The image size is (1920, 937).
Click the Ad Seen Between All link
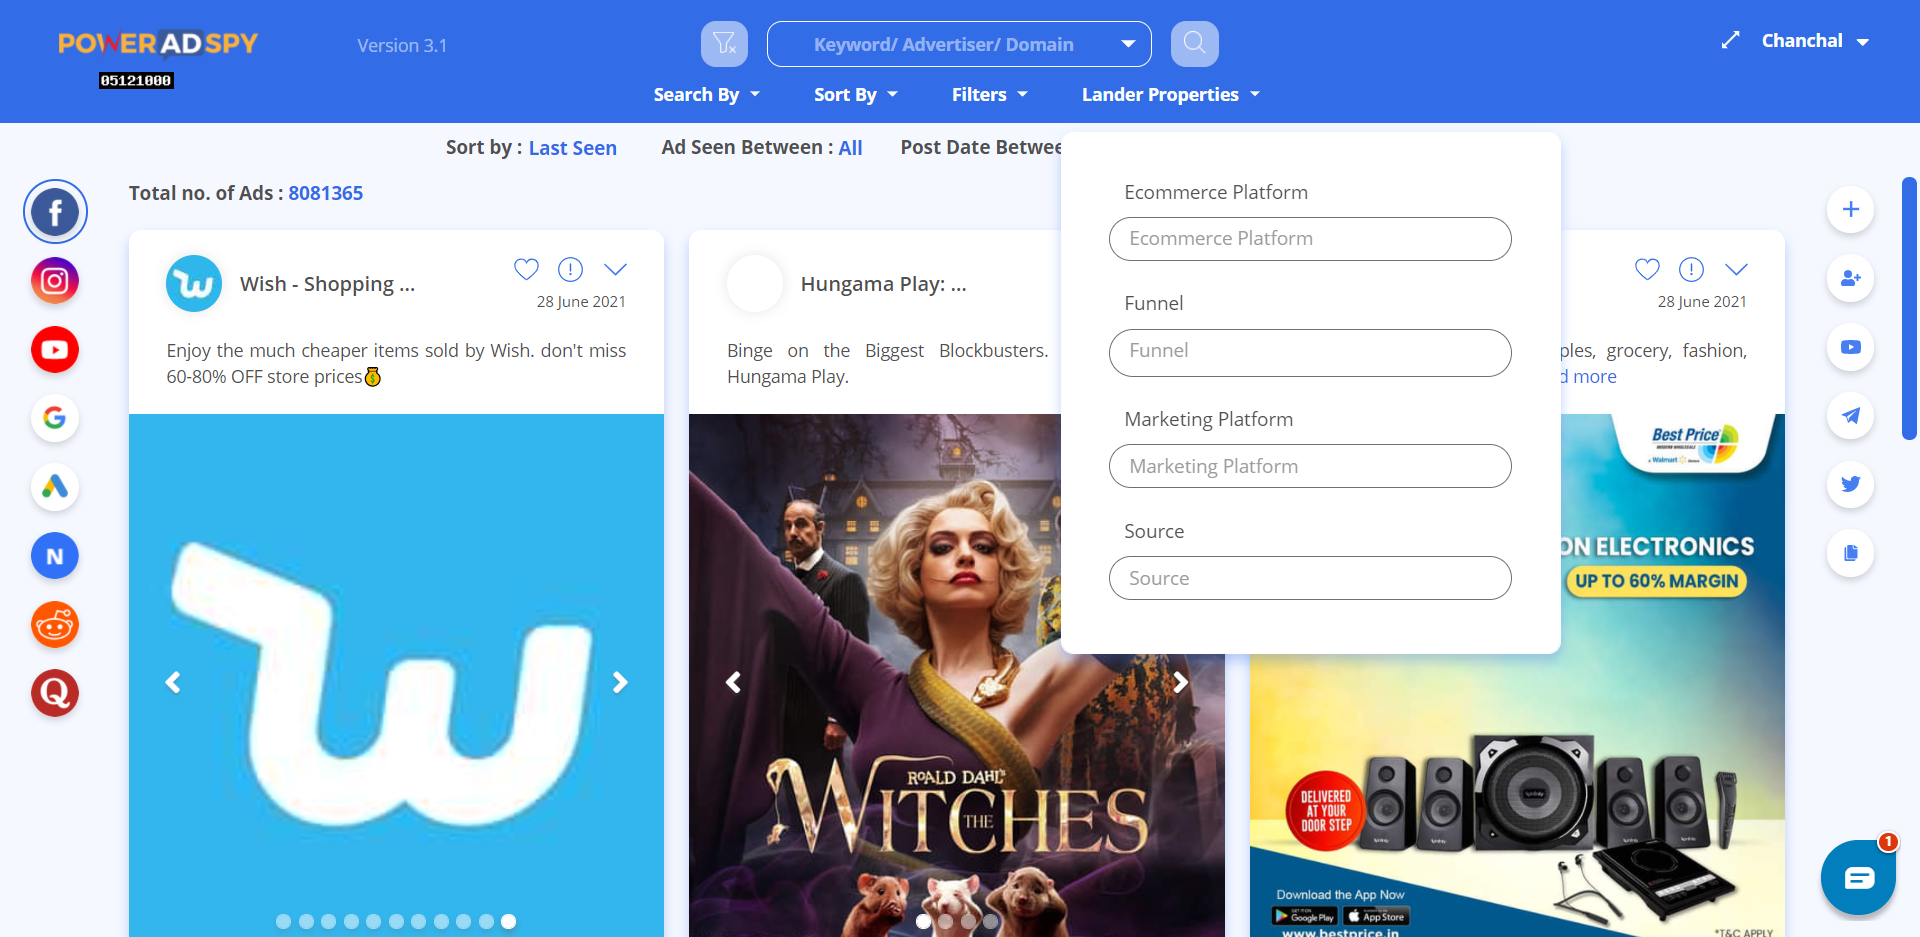tap(850, 148)
